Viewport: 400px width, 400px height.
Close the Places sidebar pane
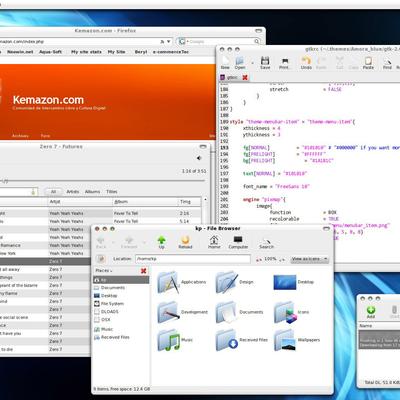click(144, 271)
